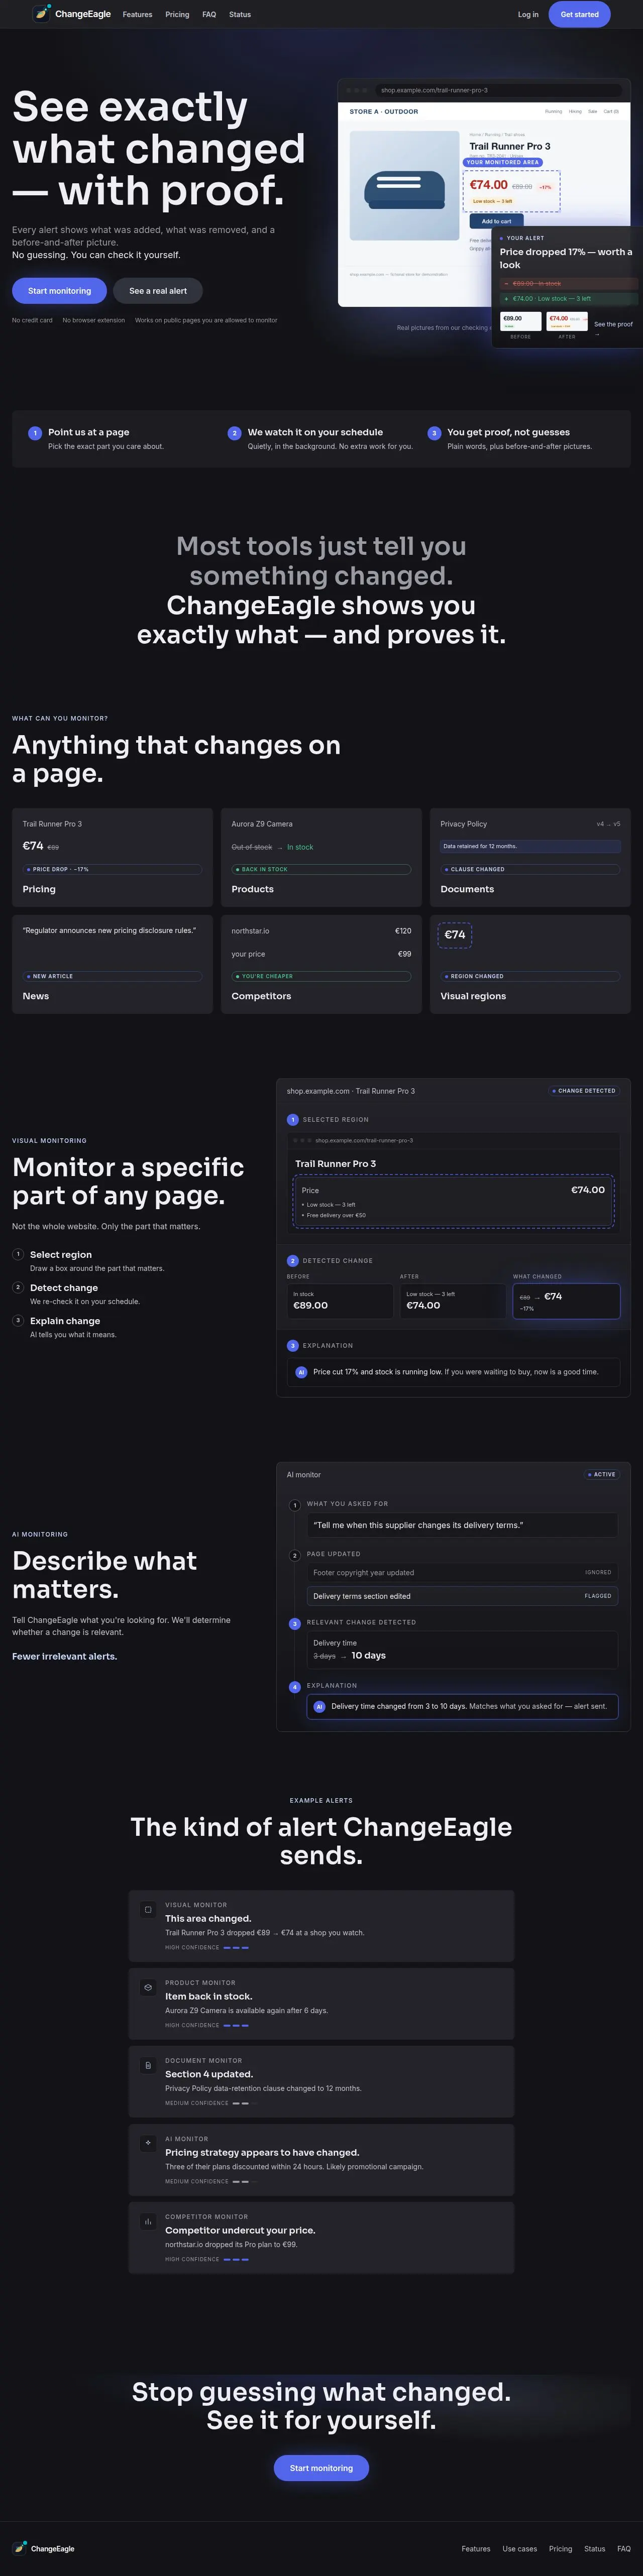Click the AI badge beside 'Delivery time changed' explanation
The height and width of the screenshot is (2576, 643).
(x=319, y=1706)
